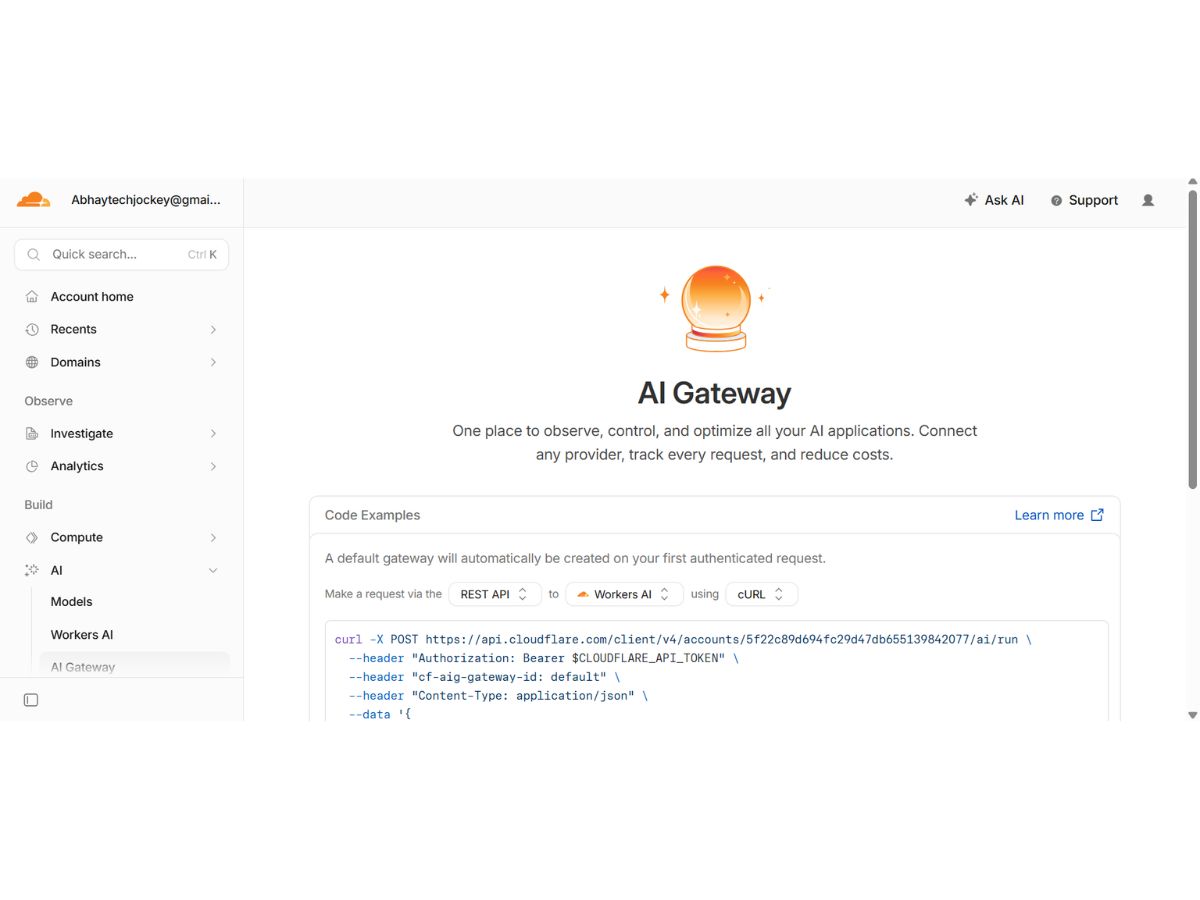Expand the Analytics chevron
Screen dimensions: 1200x900
[213, 466]
